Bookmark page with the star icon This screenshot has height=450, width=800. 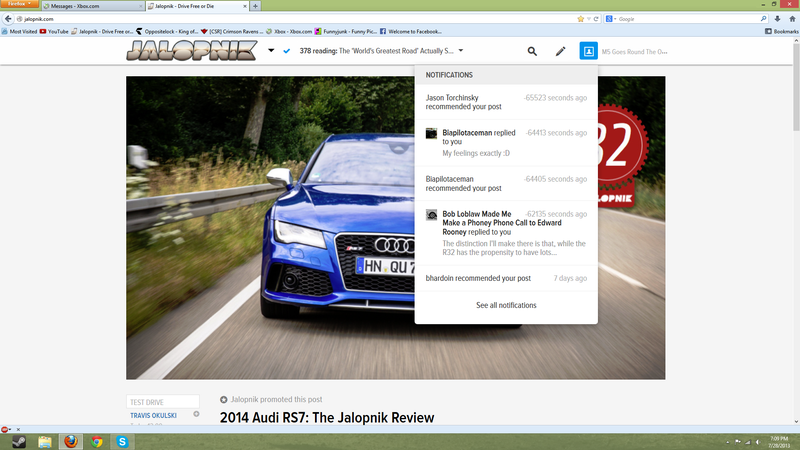tap(580, 19)
